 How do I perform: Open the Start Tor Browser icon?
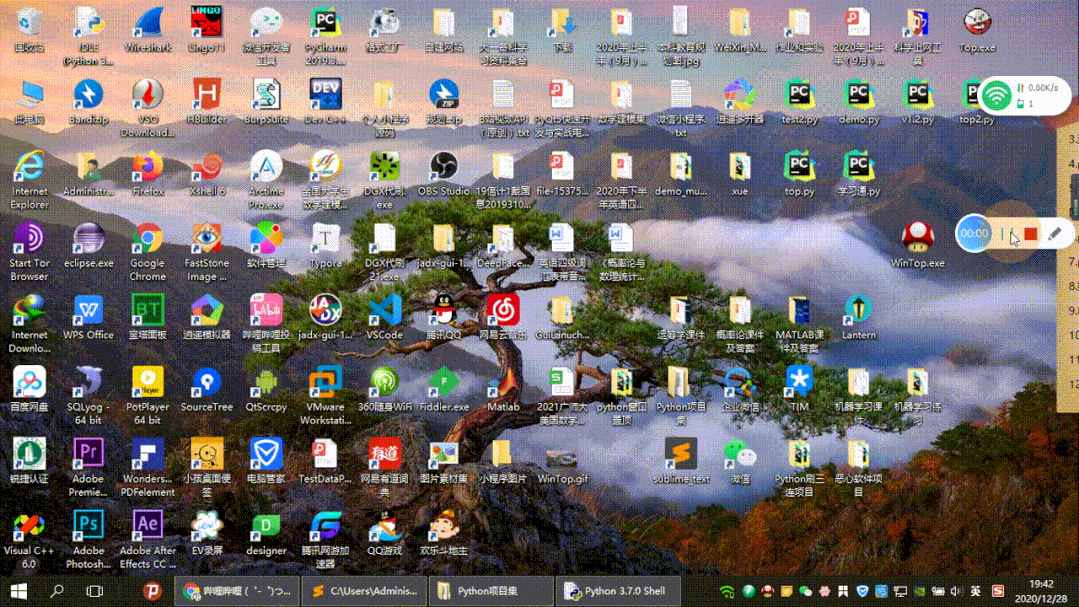pos(29,252)
